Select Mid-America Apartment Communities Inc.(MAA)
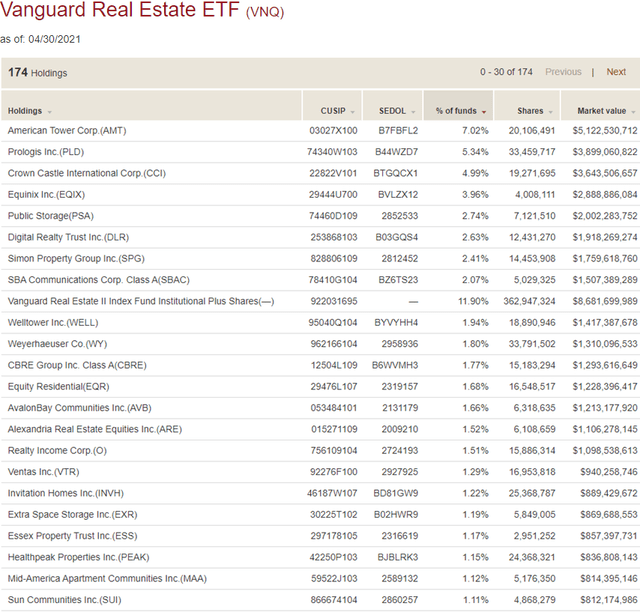 [x=107, y=579]
